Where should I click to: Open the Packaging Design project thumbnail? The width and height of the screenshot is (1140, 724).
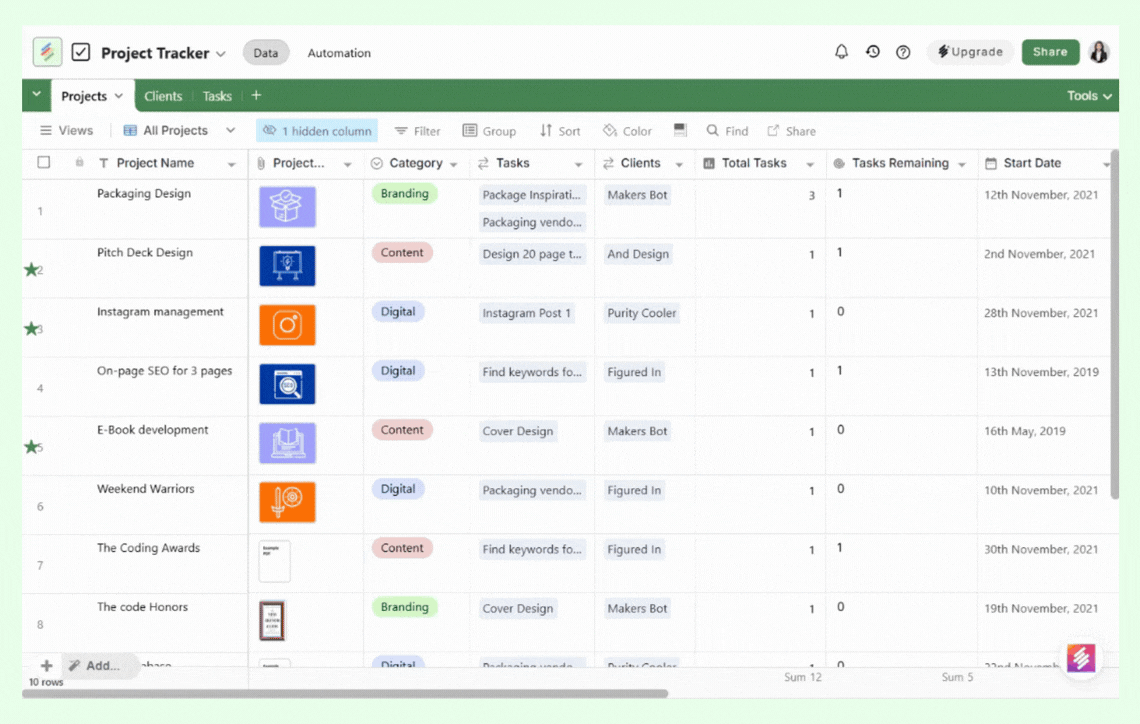287,207
